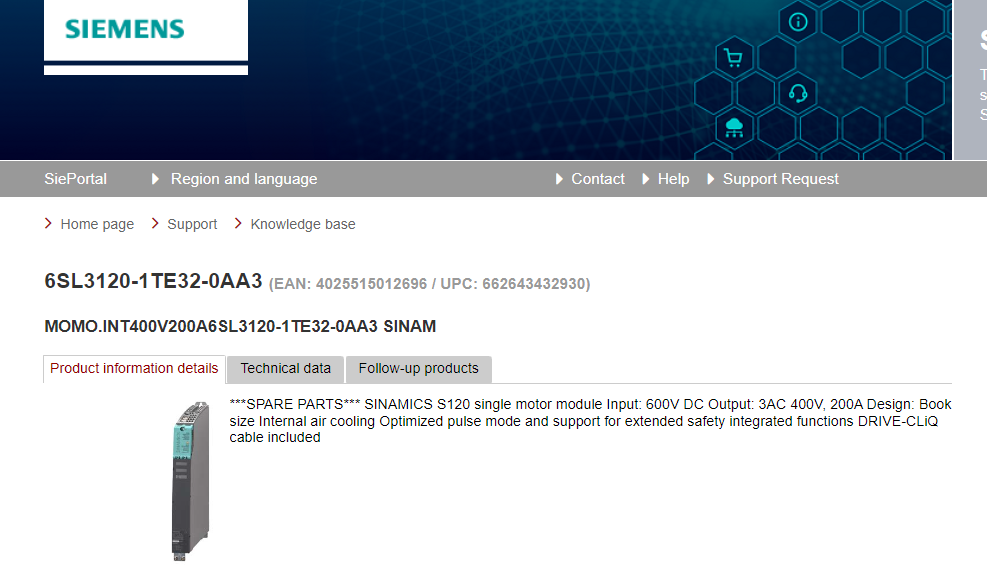Click the Siemens logo

(x=125, y=28)
